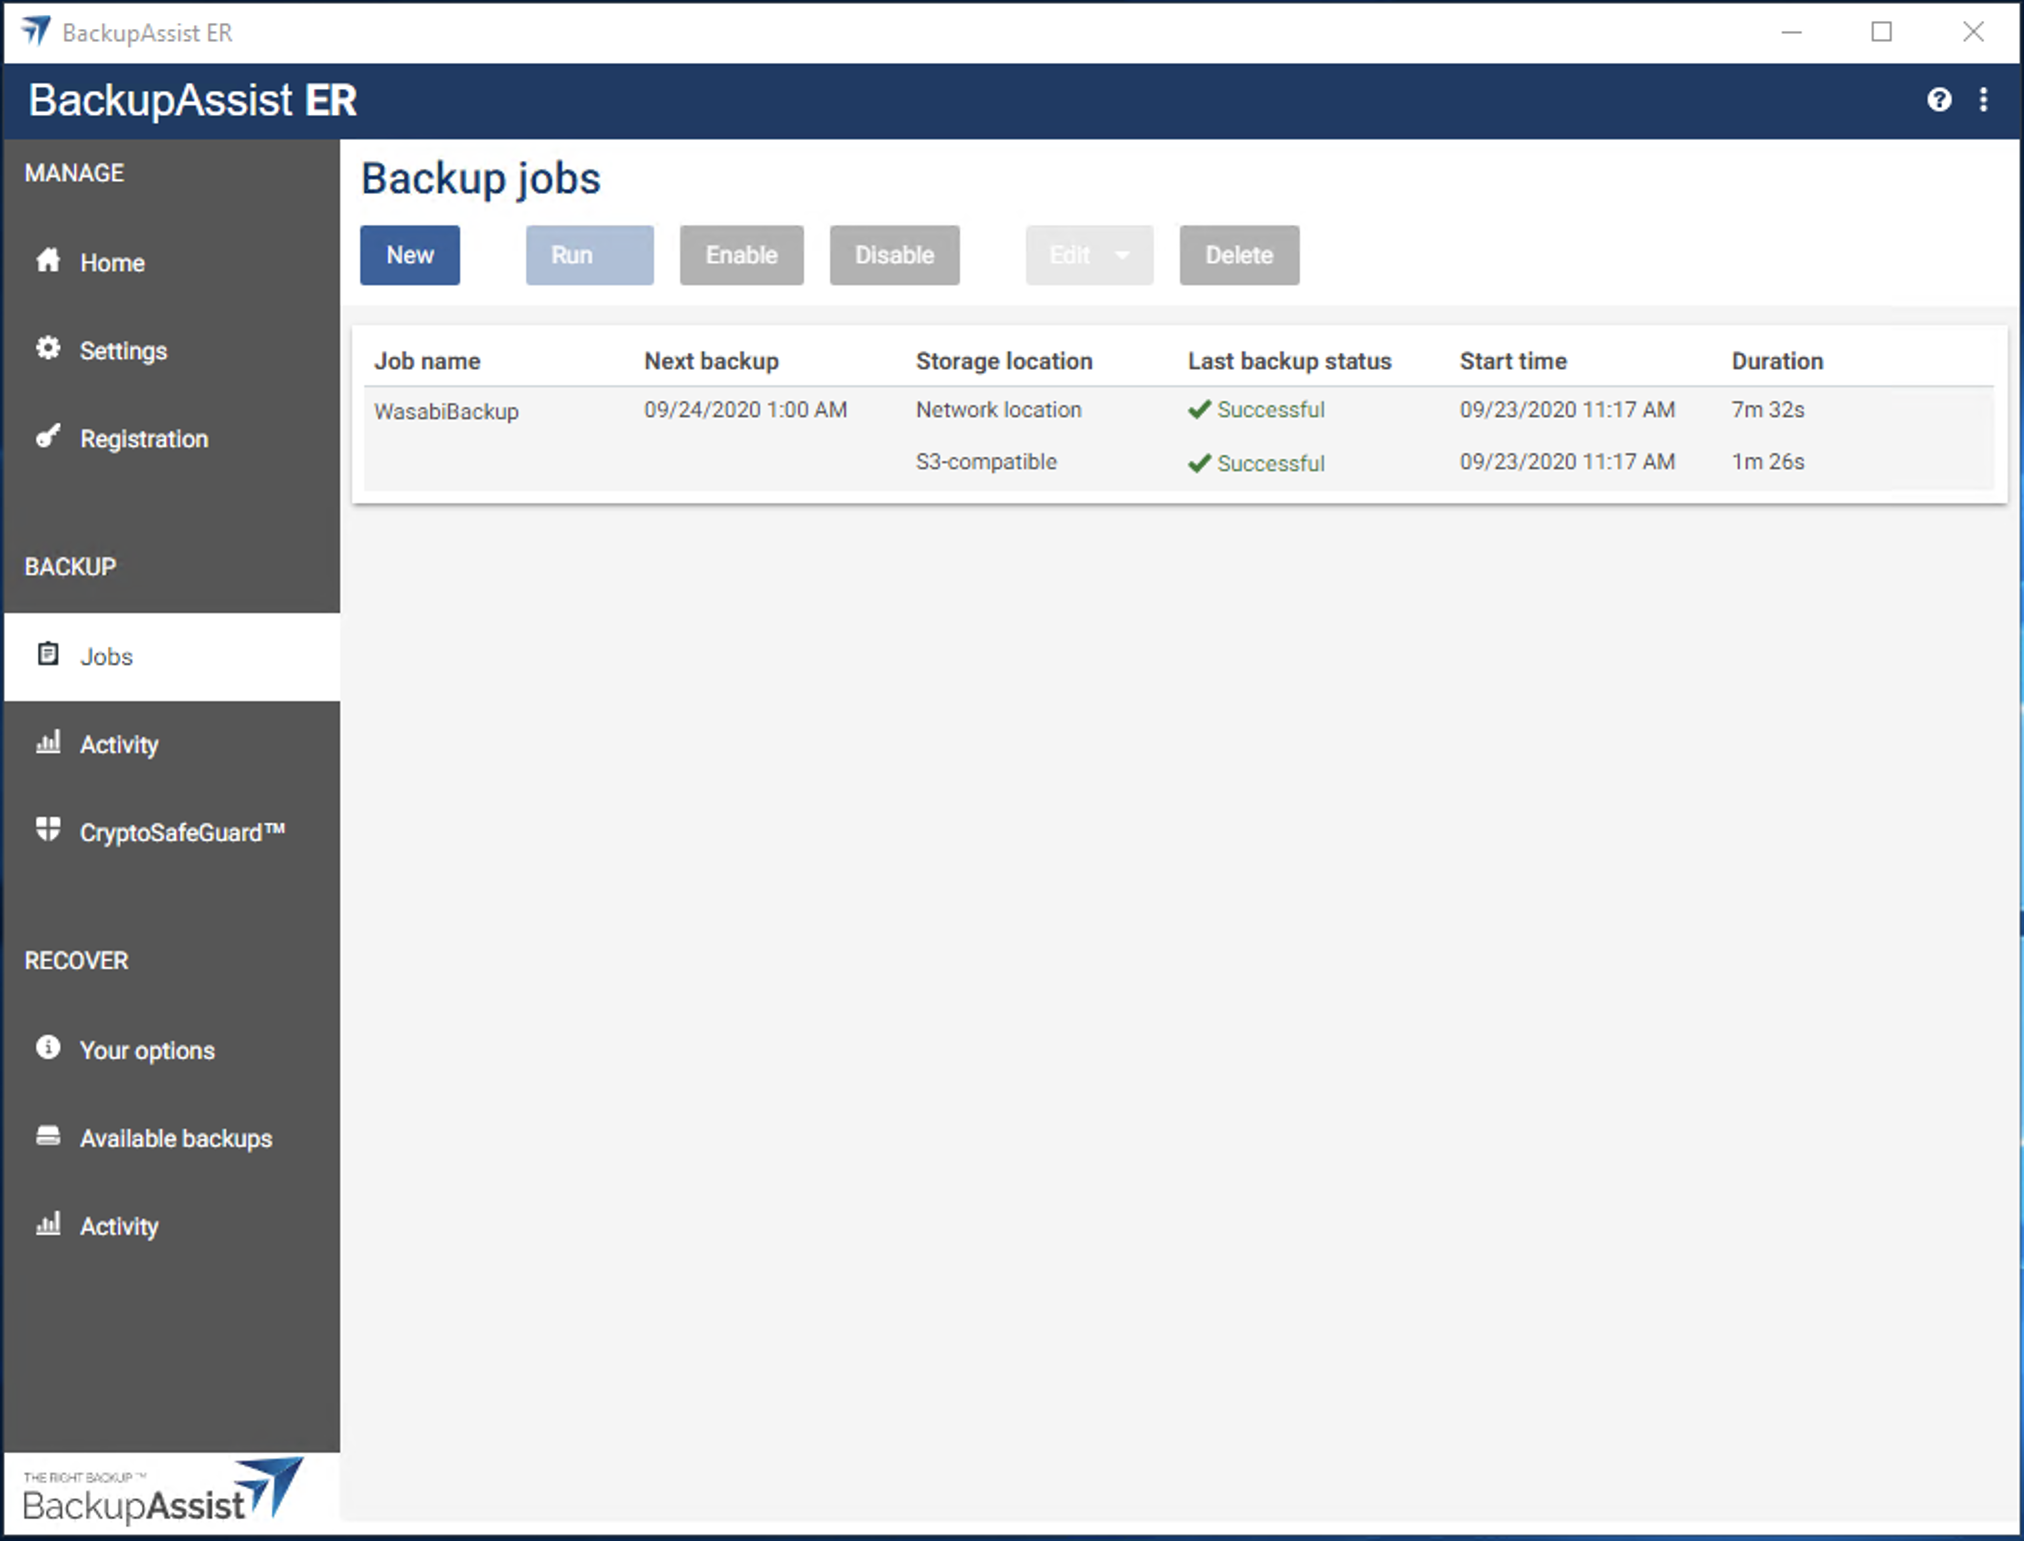The height and width of the screenshot is (1541, 2024).
Task: Close the BackupAssist ER window
Action: coord(1973,32)
